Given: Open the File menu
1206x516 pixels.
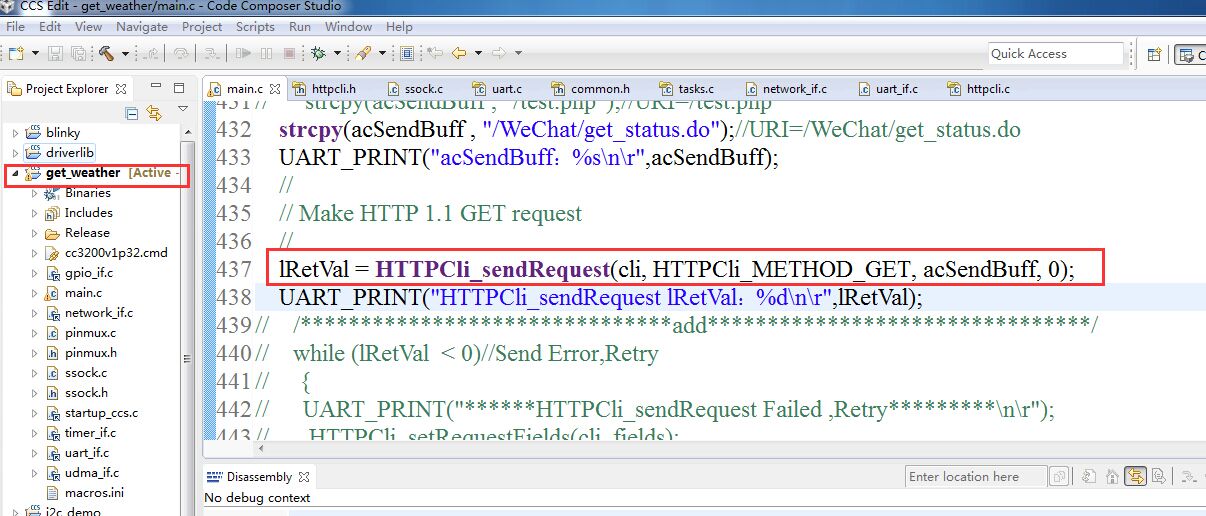Looking at the screenshot, I should 15,27.
